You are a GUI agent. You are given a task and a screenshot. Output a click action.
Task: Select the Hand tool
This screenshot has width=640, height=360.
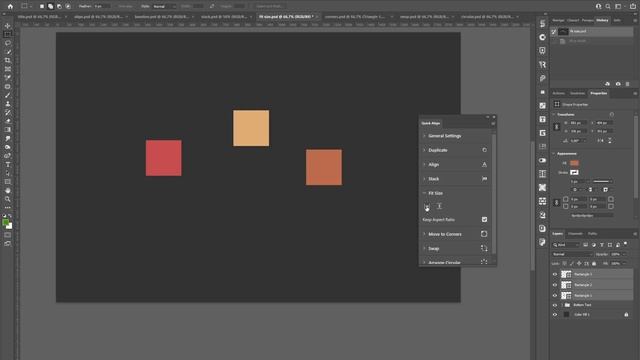[x=7, y=191]
